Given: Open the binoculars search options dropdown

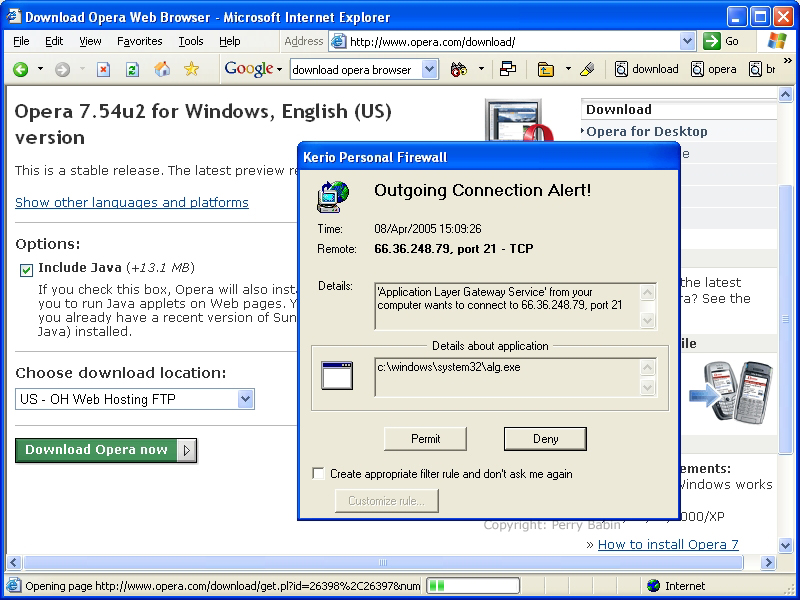Looking at the screenshot, I should point(481,69).
